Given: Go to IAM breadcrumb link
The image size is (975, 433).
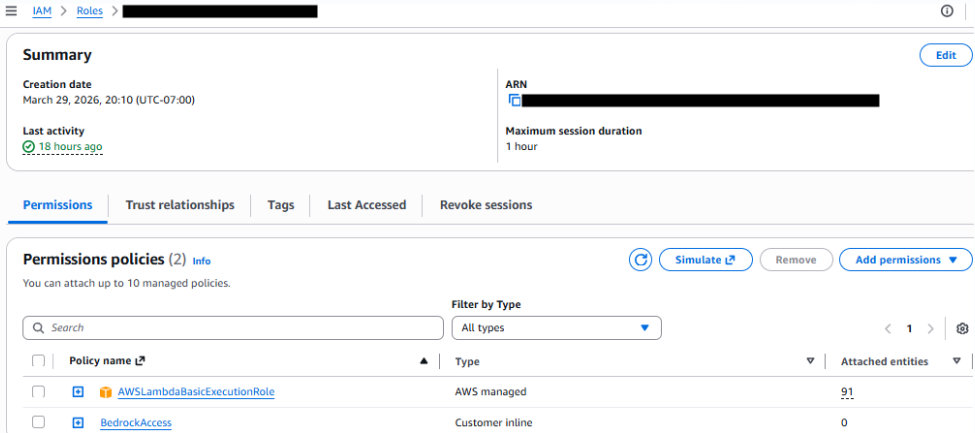Looking at the screenshot, I should coord(42,11).
